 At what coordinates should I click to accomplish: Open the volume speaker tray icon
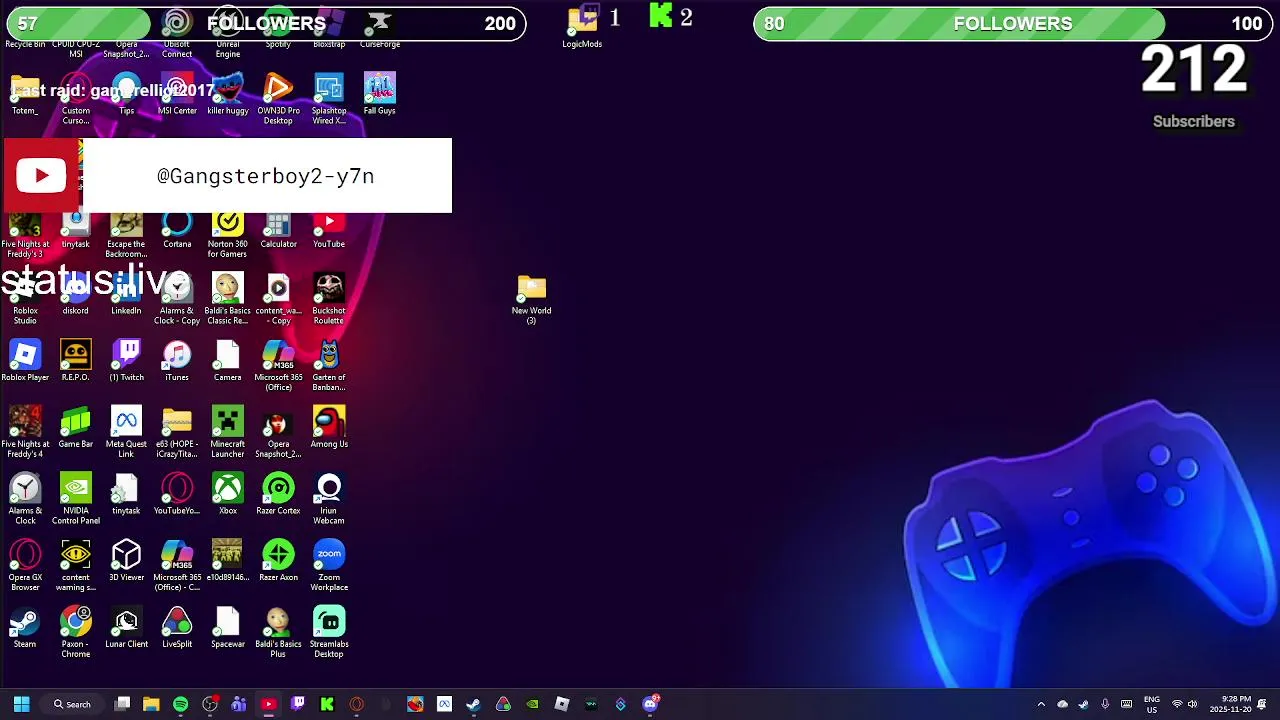[1193, 704]
